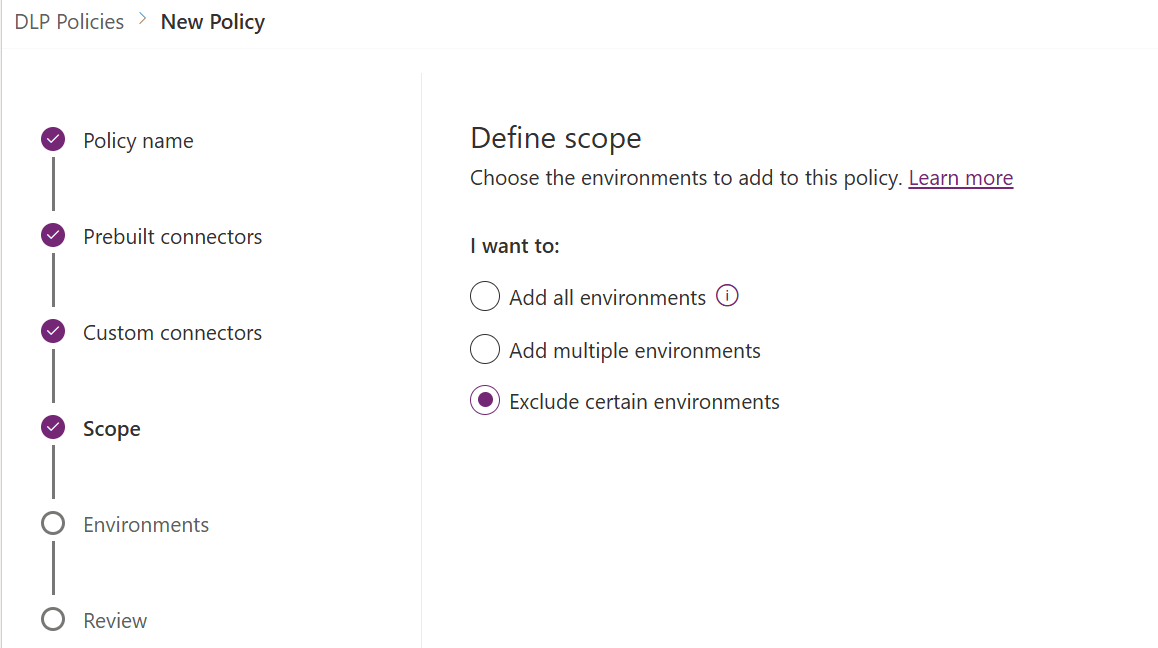Choose the Add multiple environments radio option
The height and width of the screenshot is (648, 1158).
(x=485, y=350)
